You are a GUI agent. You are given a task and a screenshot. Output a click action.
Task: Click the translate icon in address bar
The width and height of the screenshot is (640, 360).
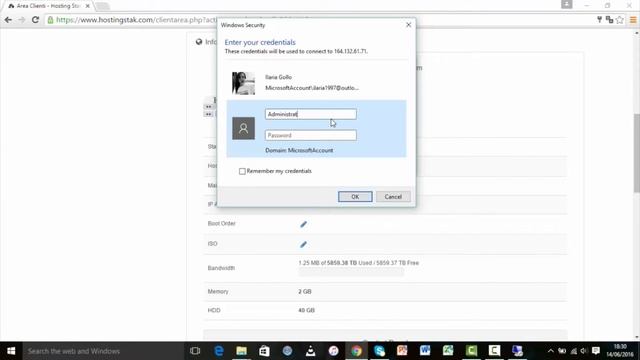coord(609,20)
